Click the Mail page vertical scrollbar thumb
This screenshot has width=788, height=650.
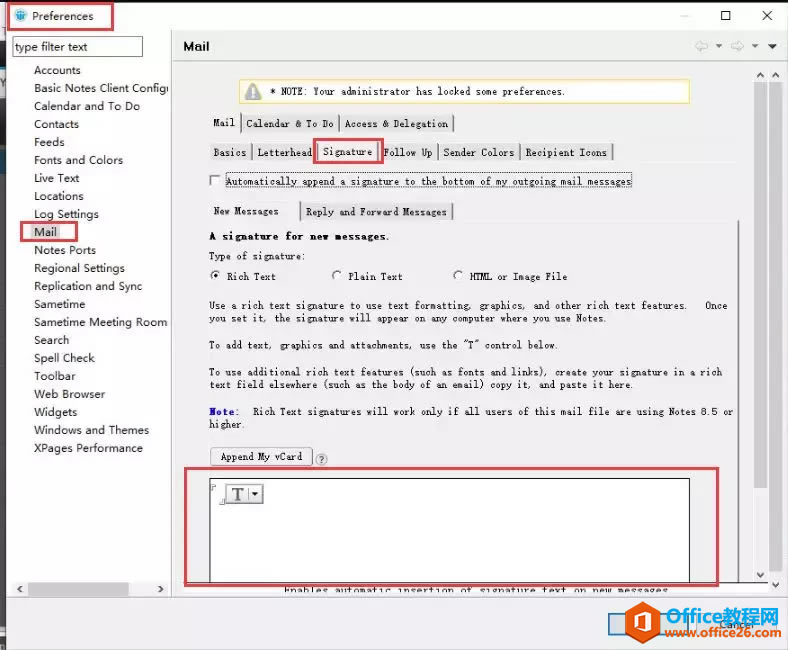pyautogui.click(x=760, y=284)
